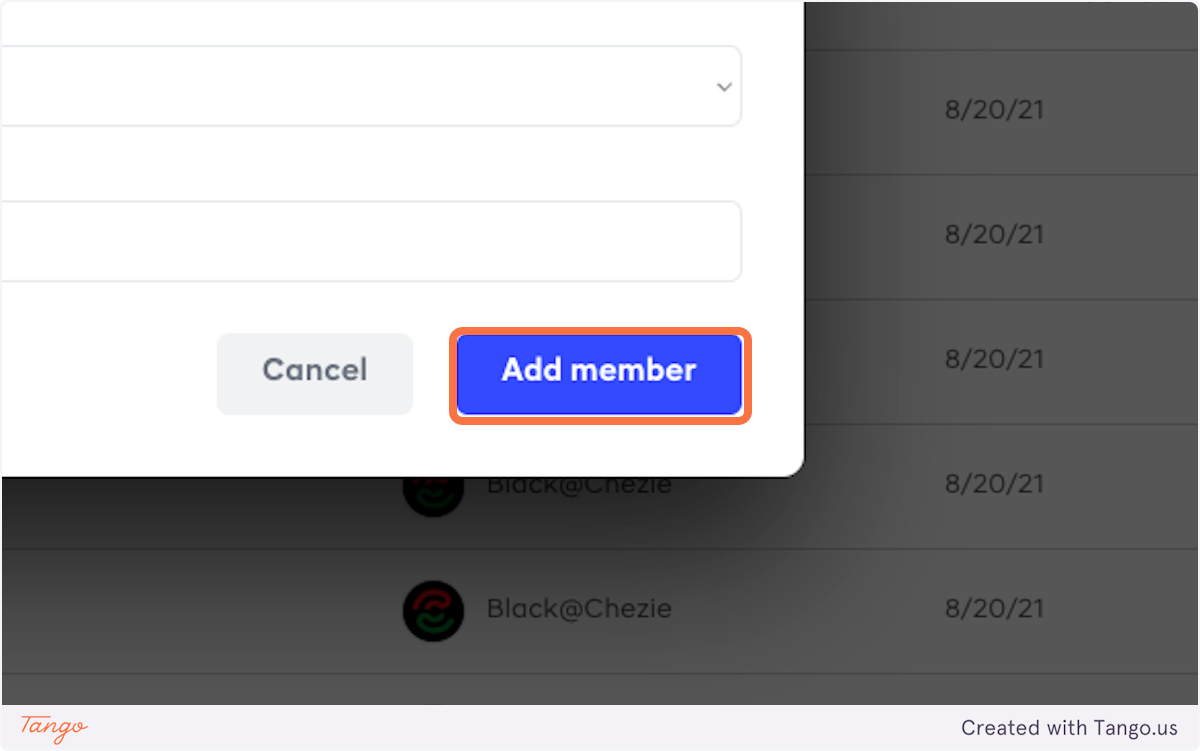Click the Black@Chezie avatar icon in the bottom row
The width and height of the screenshot is (1200, 751).
click(x=433, y=609)
